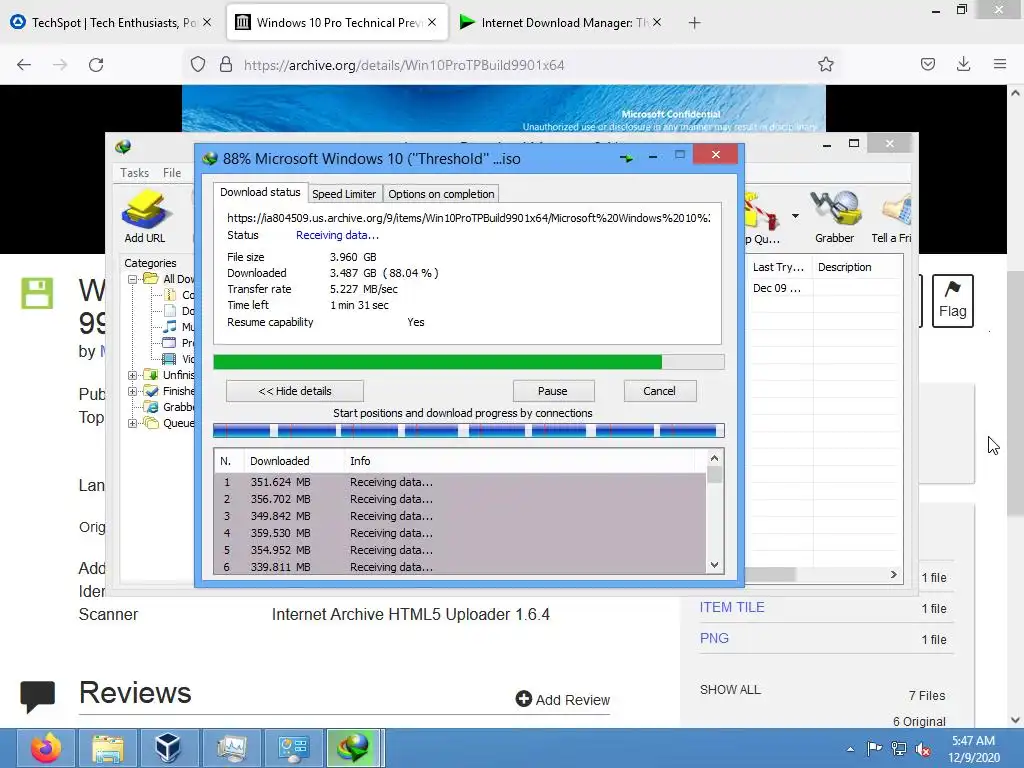Open Firefox from the taskbar

(x=46, y=748)
